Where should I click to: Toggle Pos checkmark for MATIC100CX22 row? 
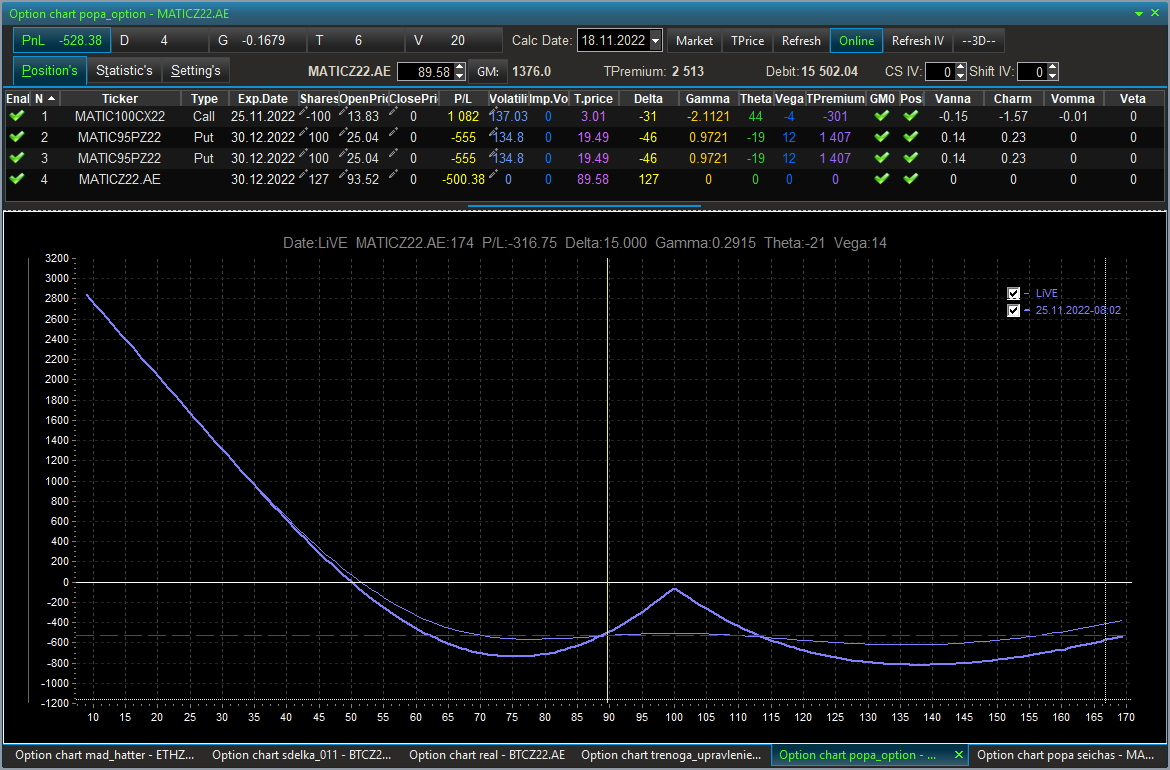910,116
